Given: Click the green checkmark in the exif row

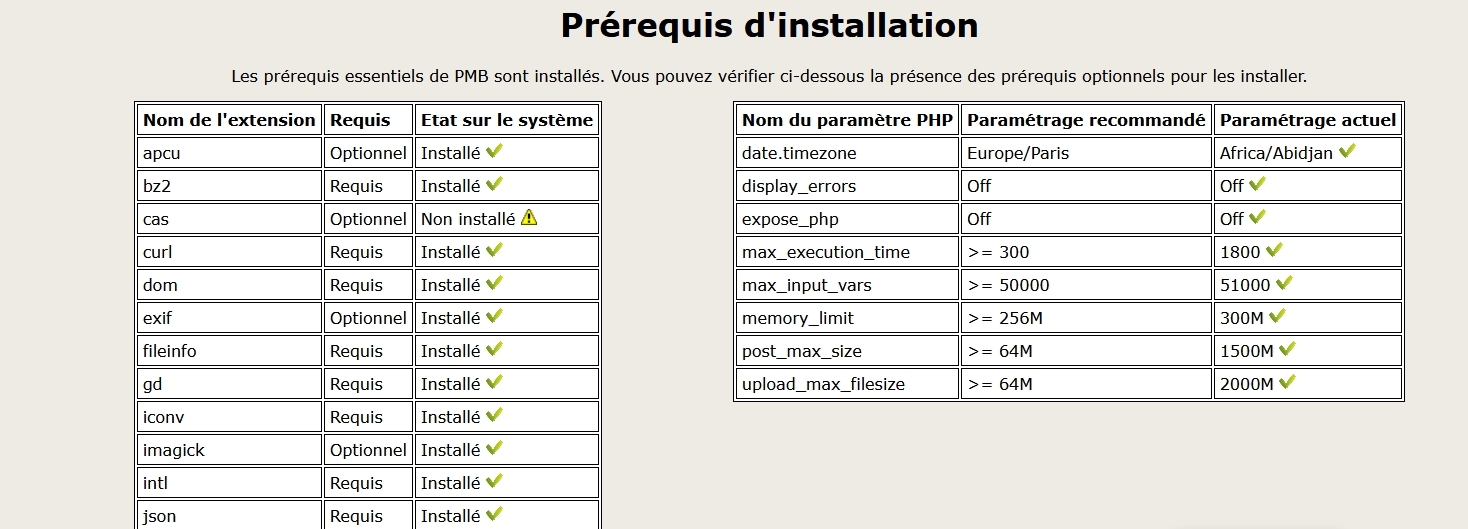Looking at the screenshot, I should point(494,316).
